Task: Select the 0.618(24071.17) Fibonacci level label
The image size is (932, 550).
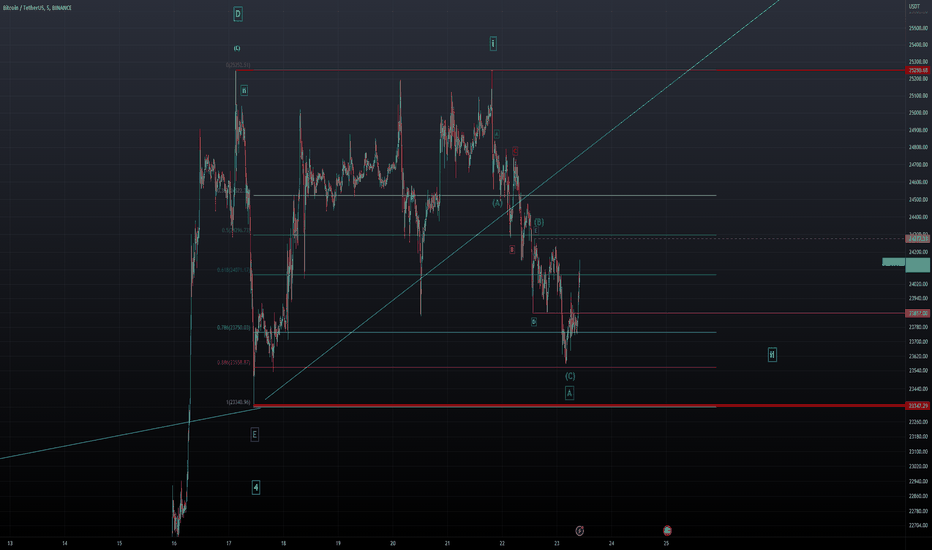Action: point(234,270)
